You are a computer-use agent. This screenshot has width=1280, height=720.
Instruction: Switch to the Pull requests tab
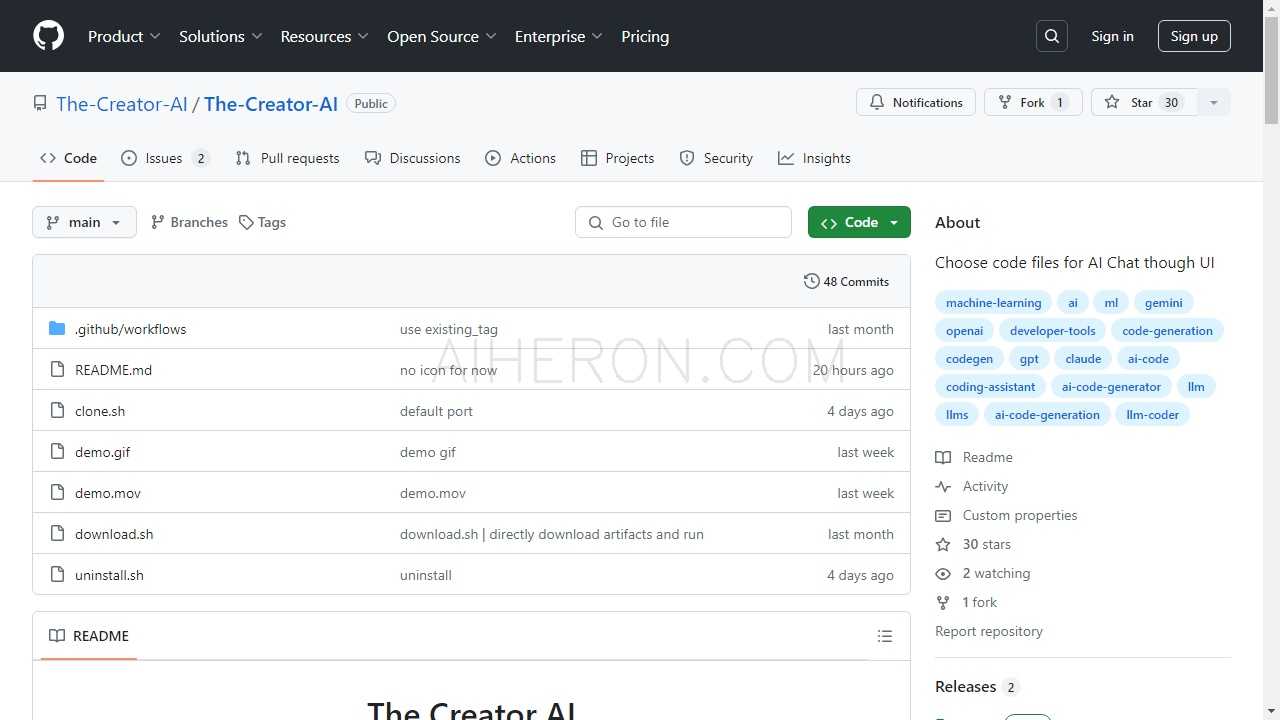coord(287,158)
